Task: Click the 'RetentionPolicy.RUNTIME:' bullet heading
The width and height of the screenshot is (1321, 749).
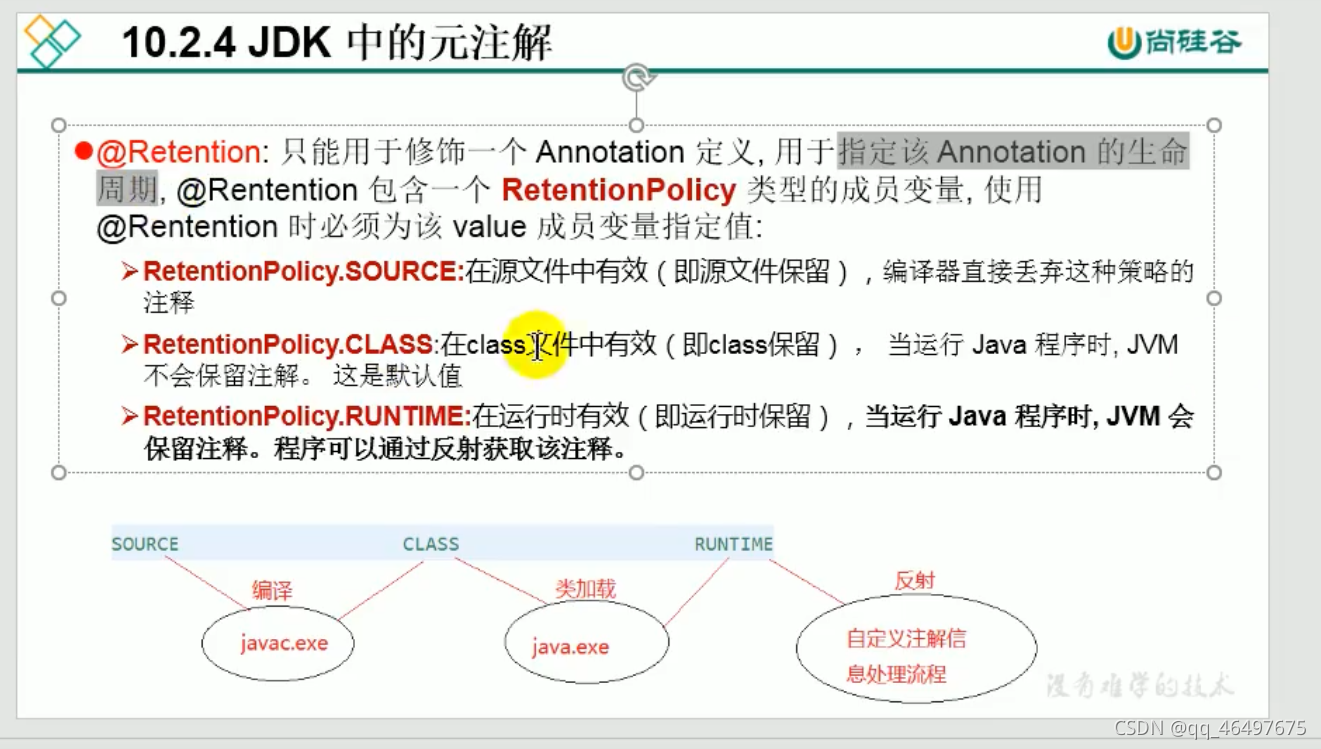Action: coord(307,416)
